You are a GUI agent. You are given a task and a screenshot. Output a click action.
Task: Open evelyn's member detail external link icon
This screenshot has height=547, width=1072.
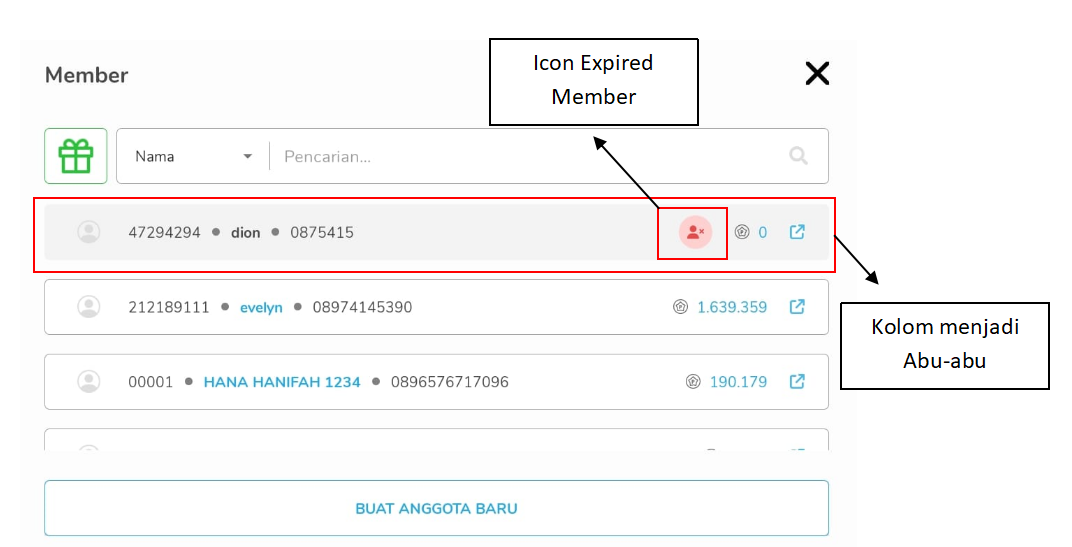tap(797, 306)
